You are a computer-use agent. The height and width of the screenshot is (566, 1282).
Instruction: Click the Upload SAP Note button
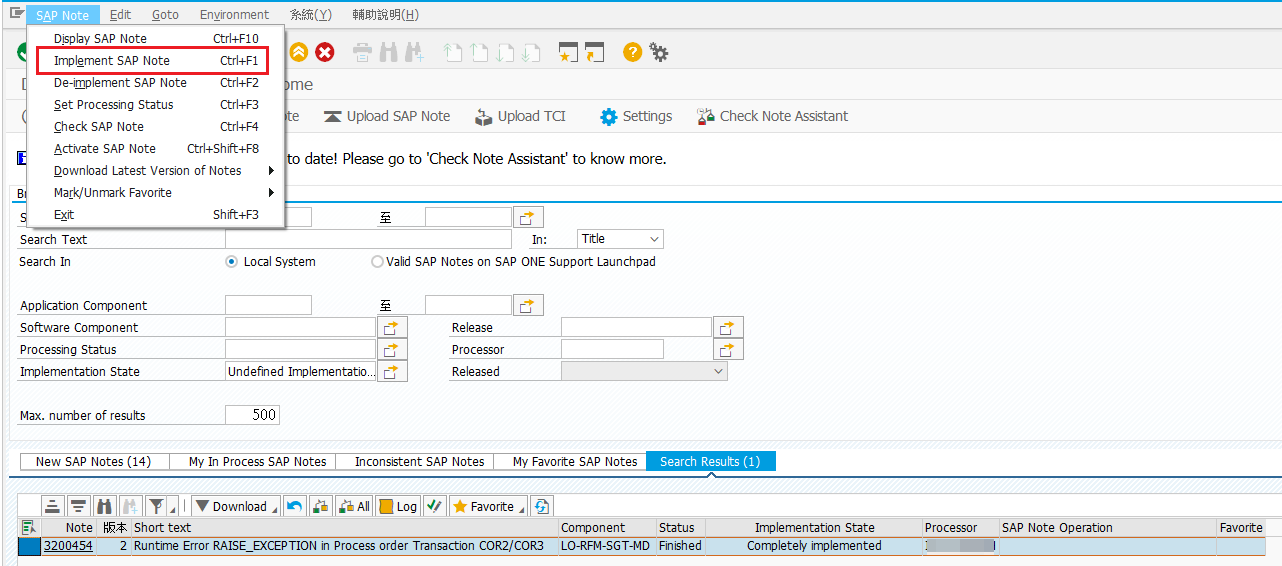click(x=387, y=116)
